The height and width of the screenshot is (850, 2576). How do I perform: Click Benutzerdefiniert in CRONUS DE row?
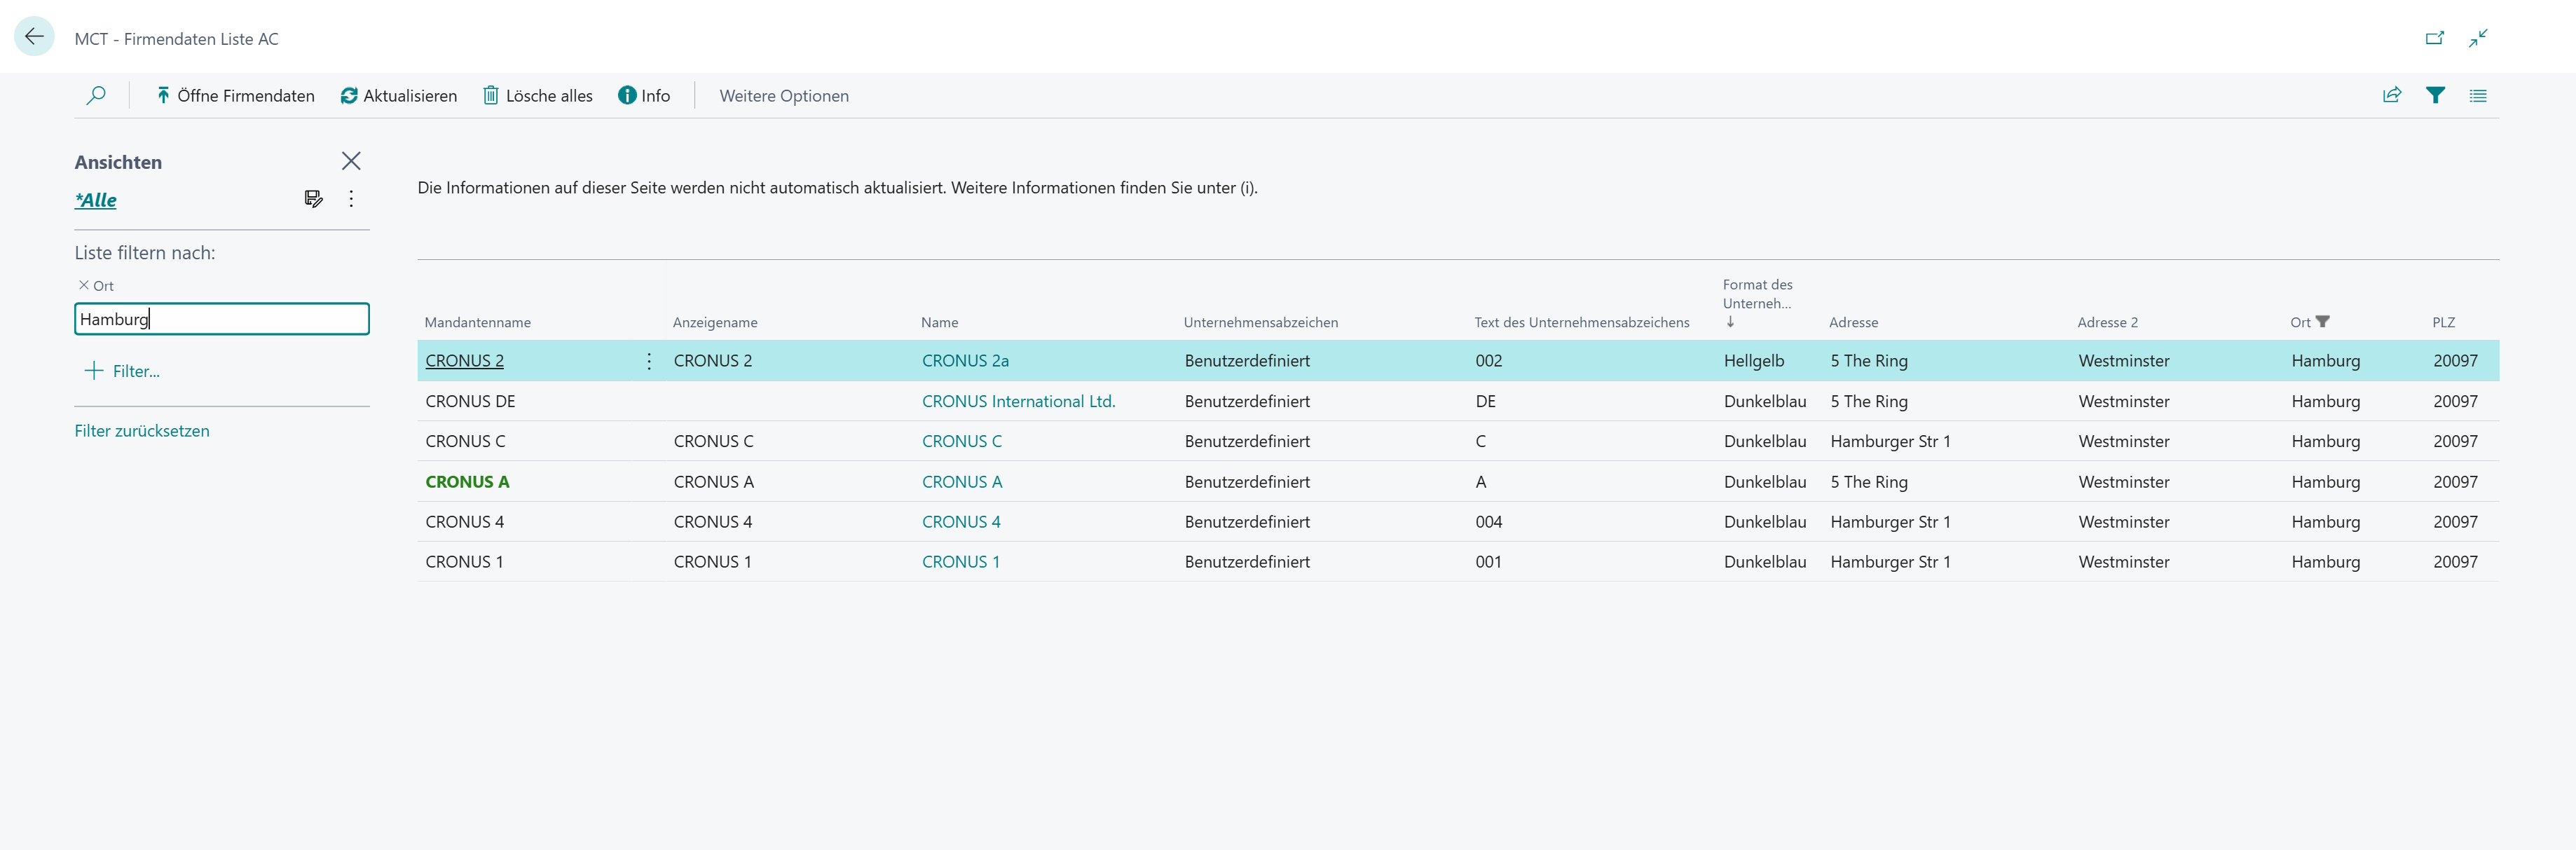coord(1247,401)
